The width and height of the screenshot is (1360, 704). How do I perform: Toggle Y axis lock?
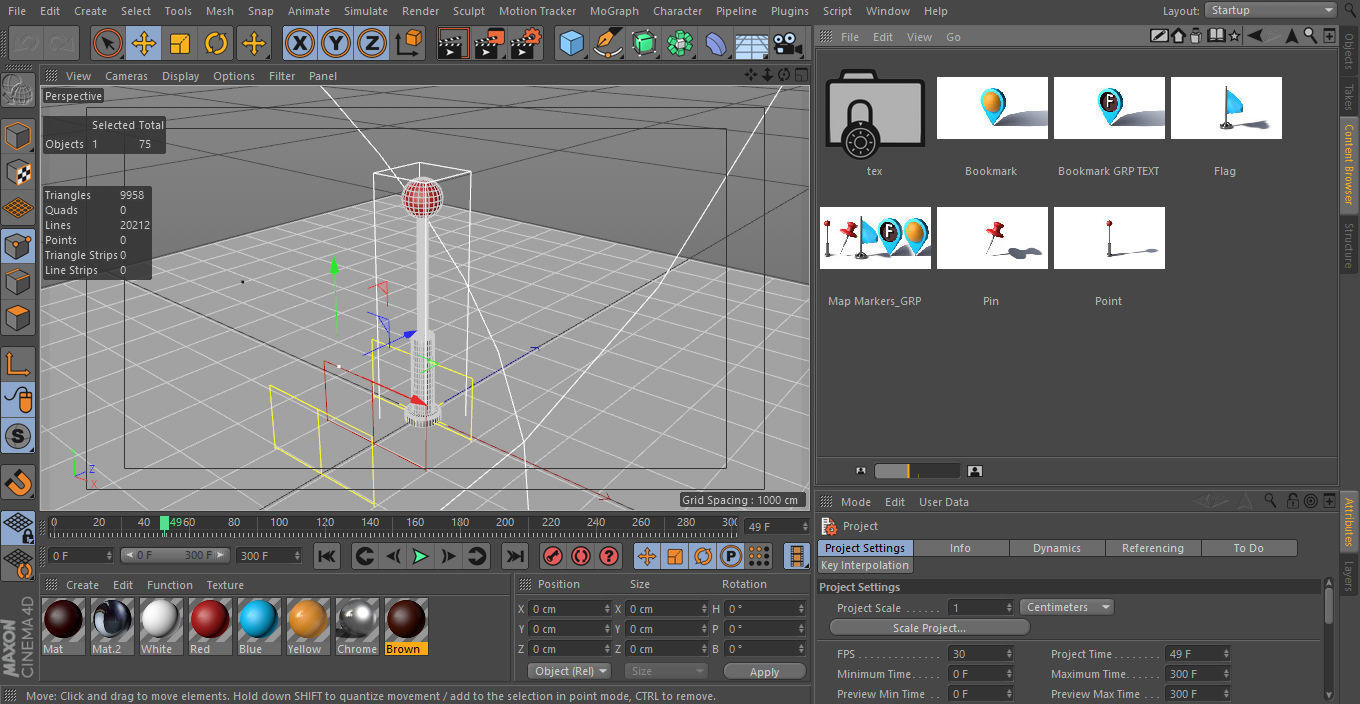pos(336,43)
